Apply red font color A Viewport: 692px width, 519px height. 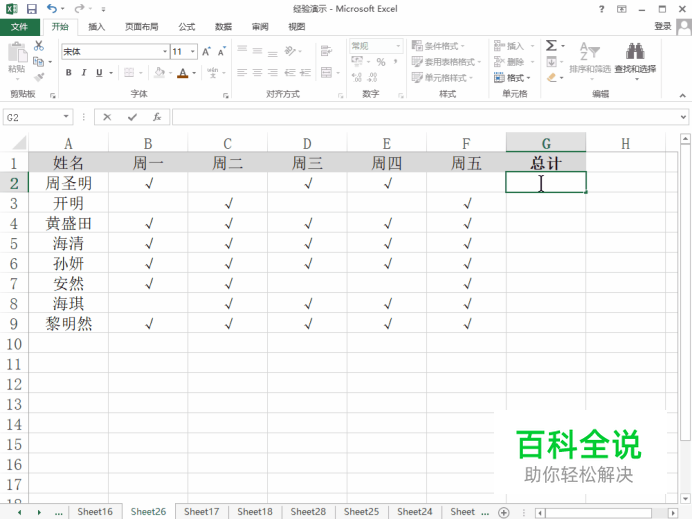tap(183, 73)
